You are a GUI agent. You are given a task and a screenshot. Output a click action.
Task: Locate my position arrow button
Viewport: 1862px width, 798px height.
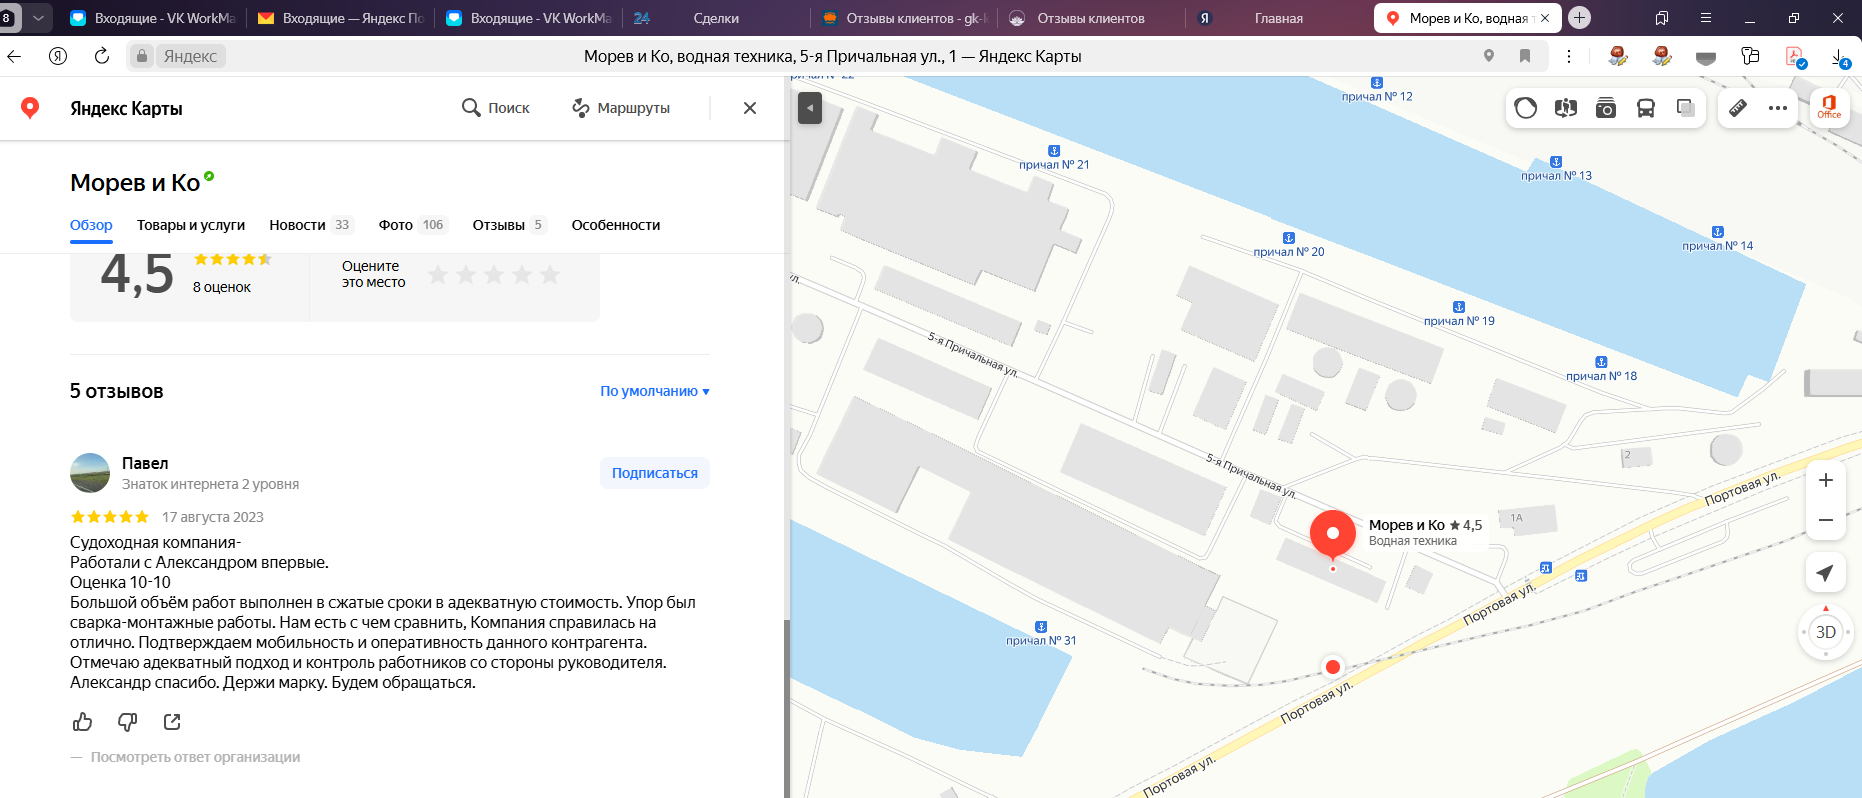(x=1826, y=573)
